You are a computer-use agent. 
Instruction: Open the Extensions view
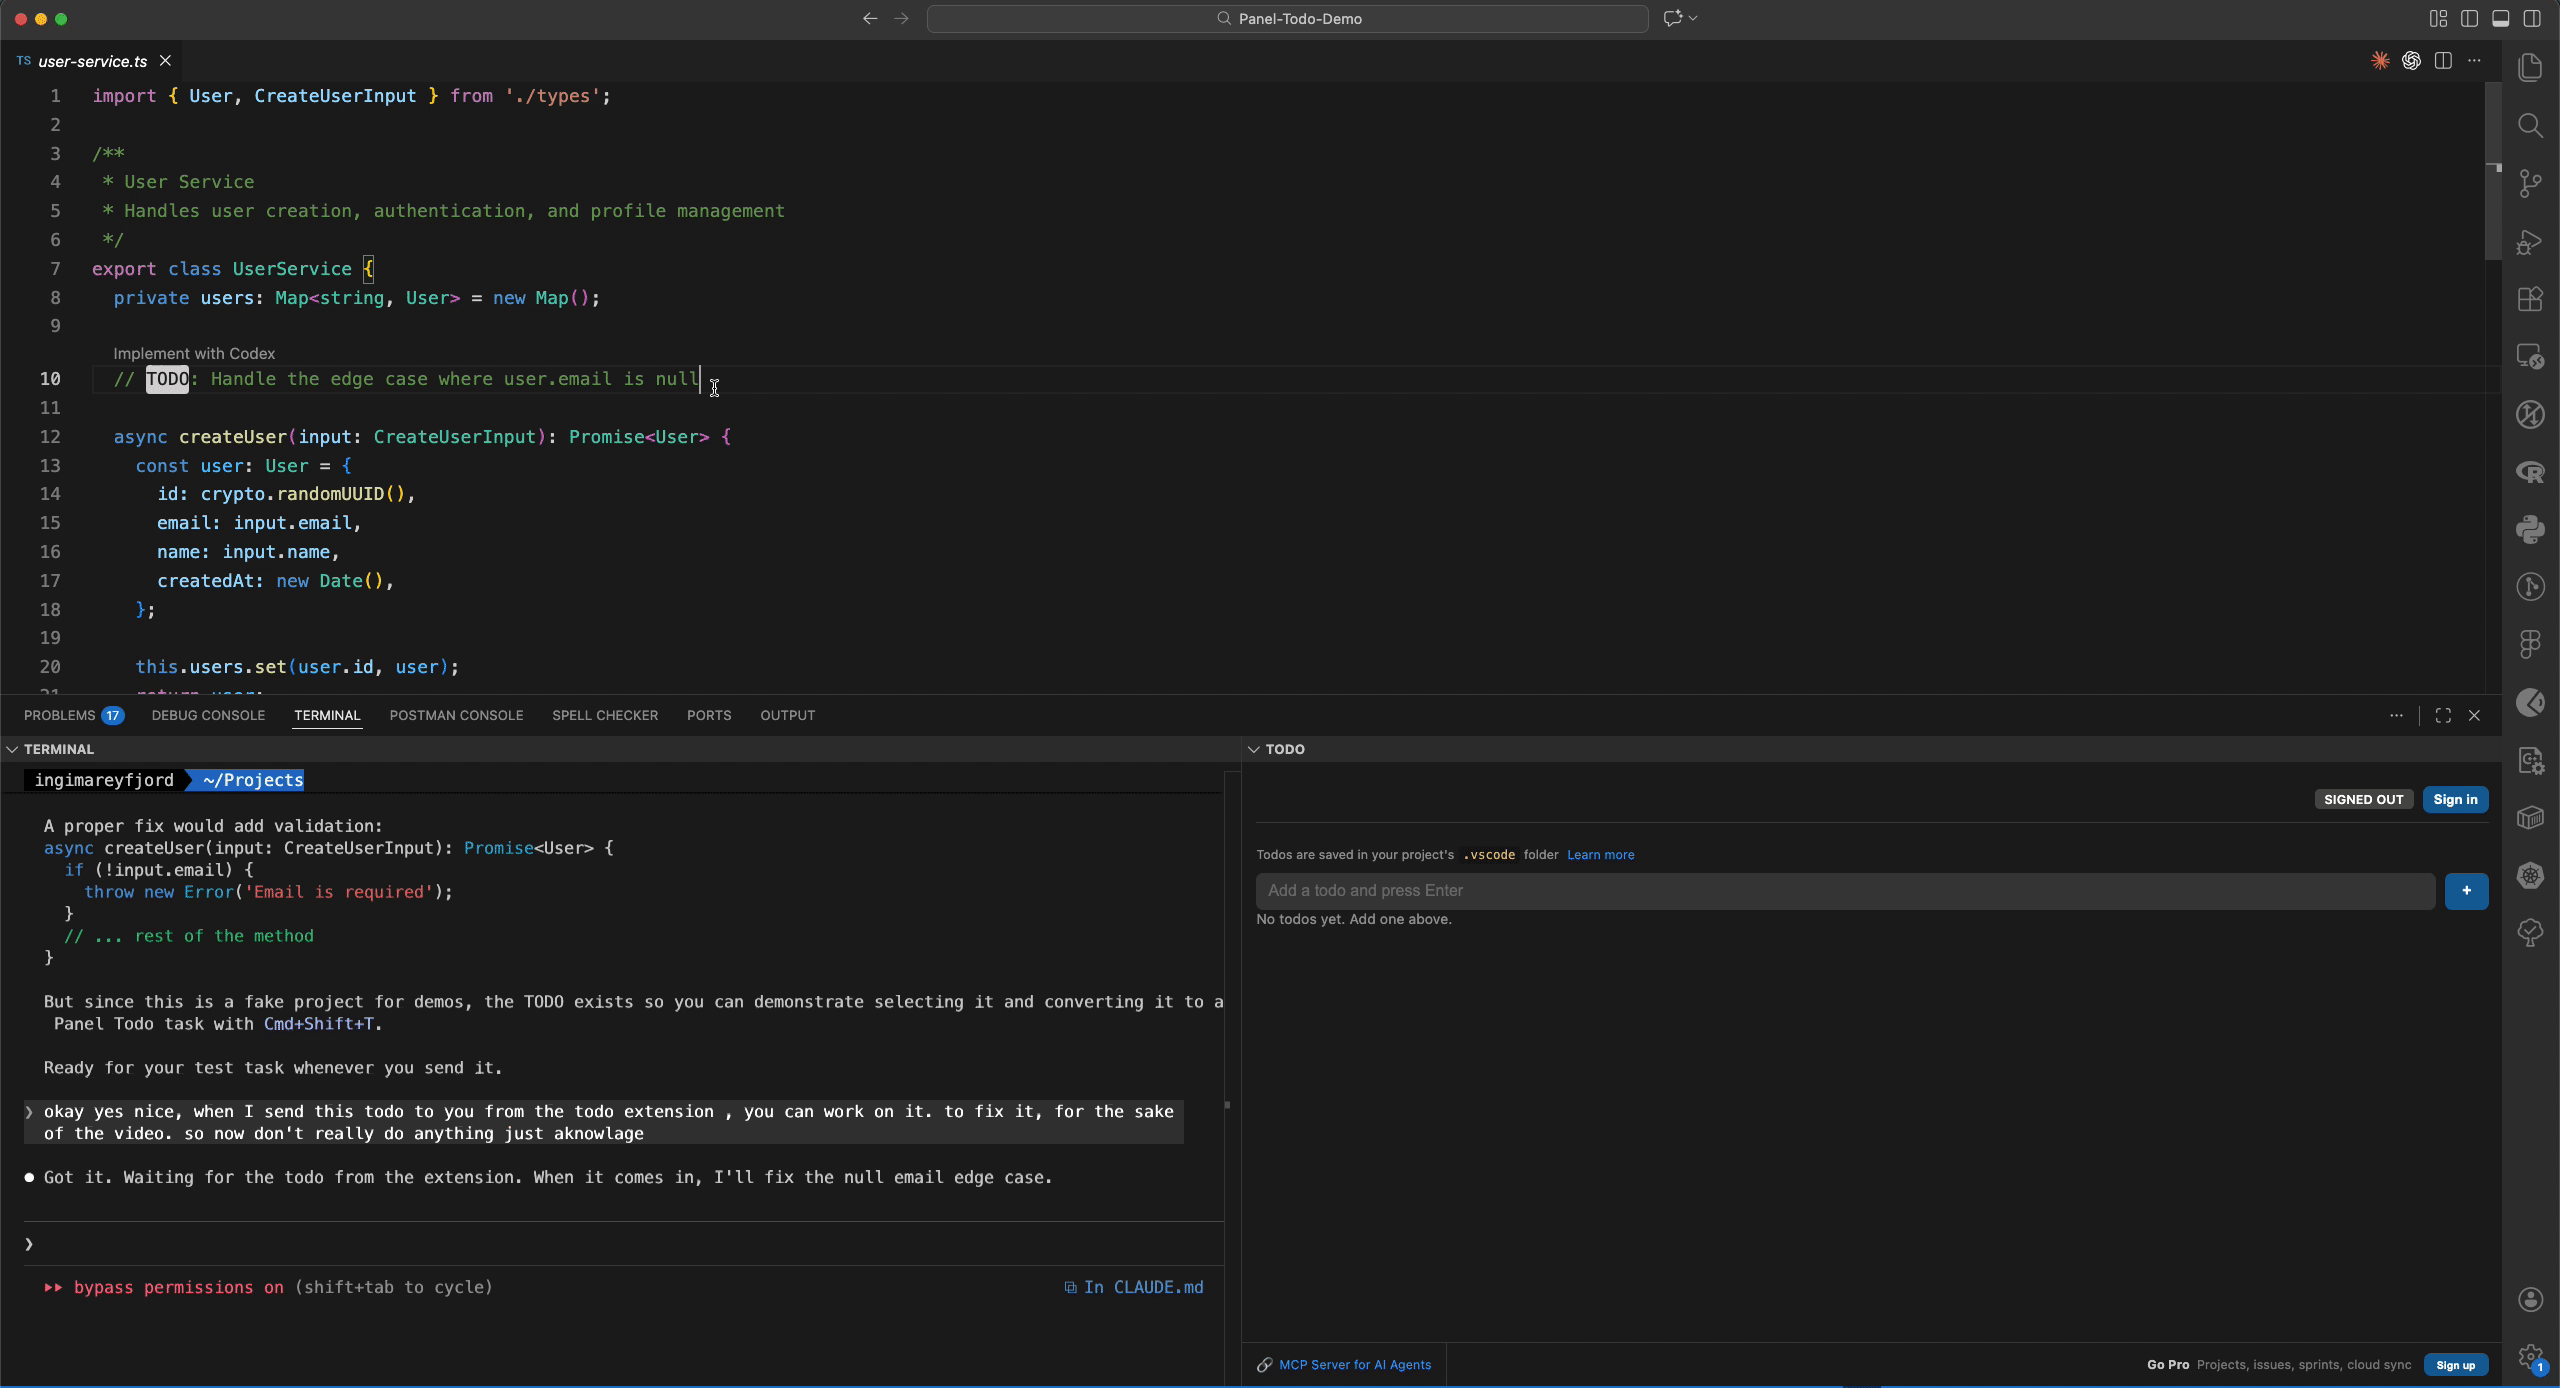[x=2531, y=299]
